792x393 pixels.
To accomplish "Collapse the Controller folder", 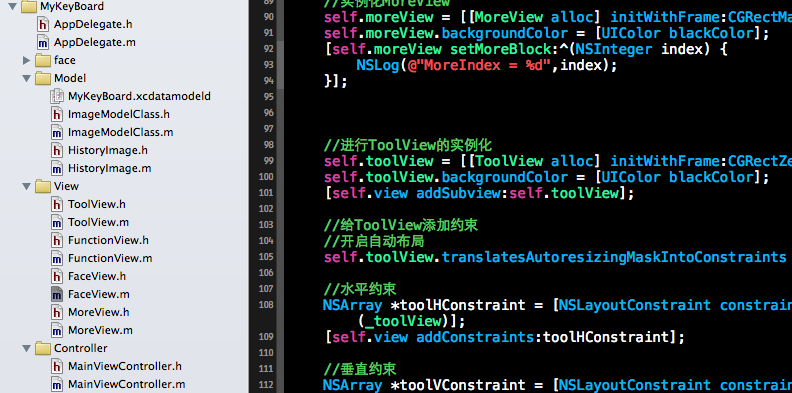I will (x=27, y=349).
